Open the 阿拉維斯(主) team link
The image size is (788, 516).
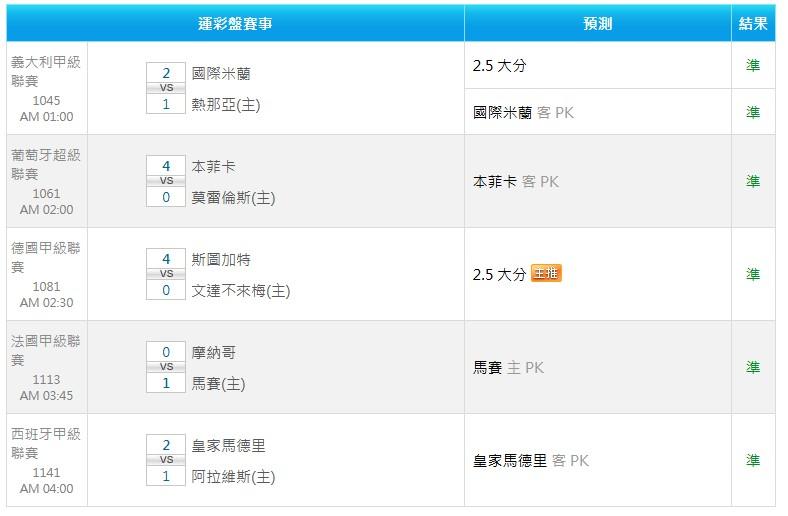(233, 476)
